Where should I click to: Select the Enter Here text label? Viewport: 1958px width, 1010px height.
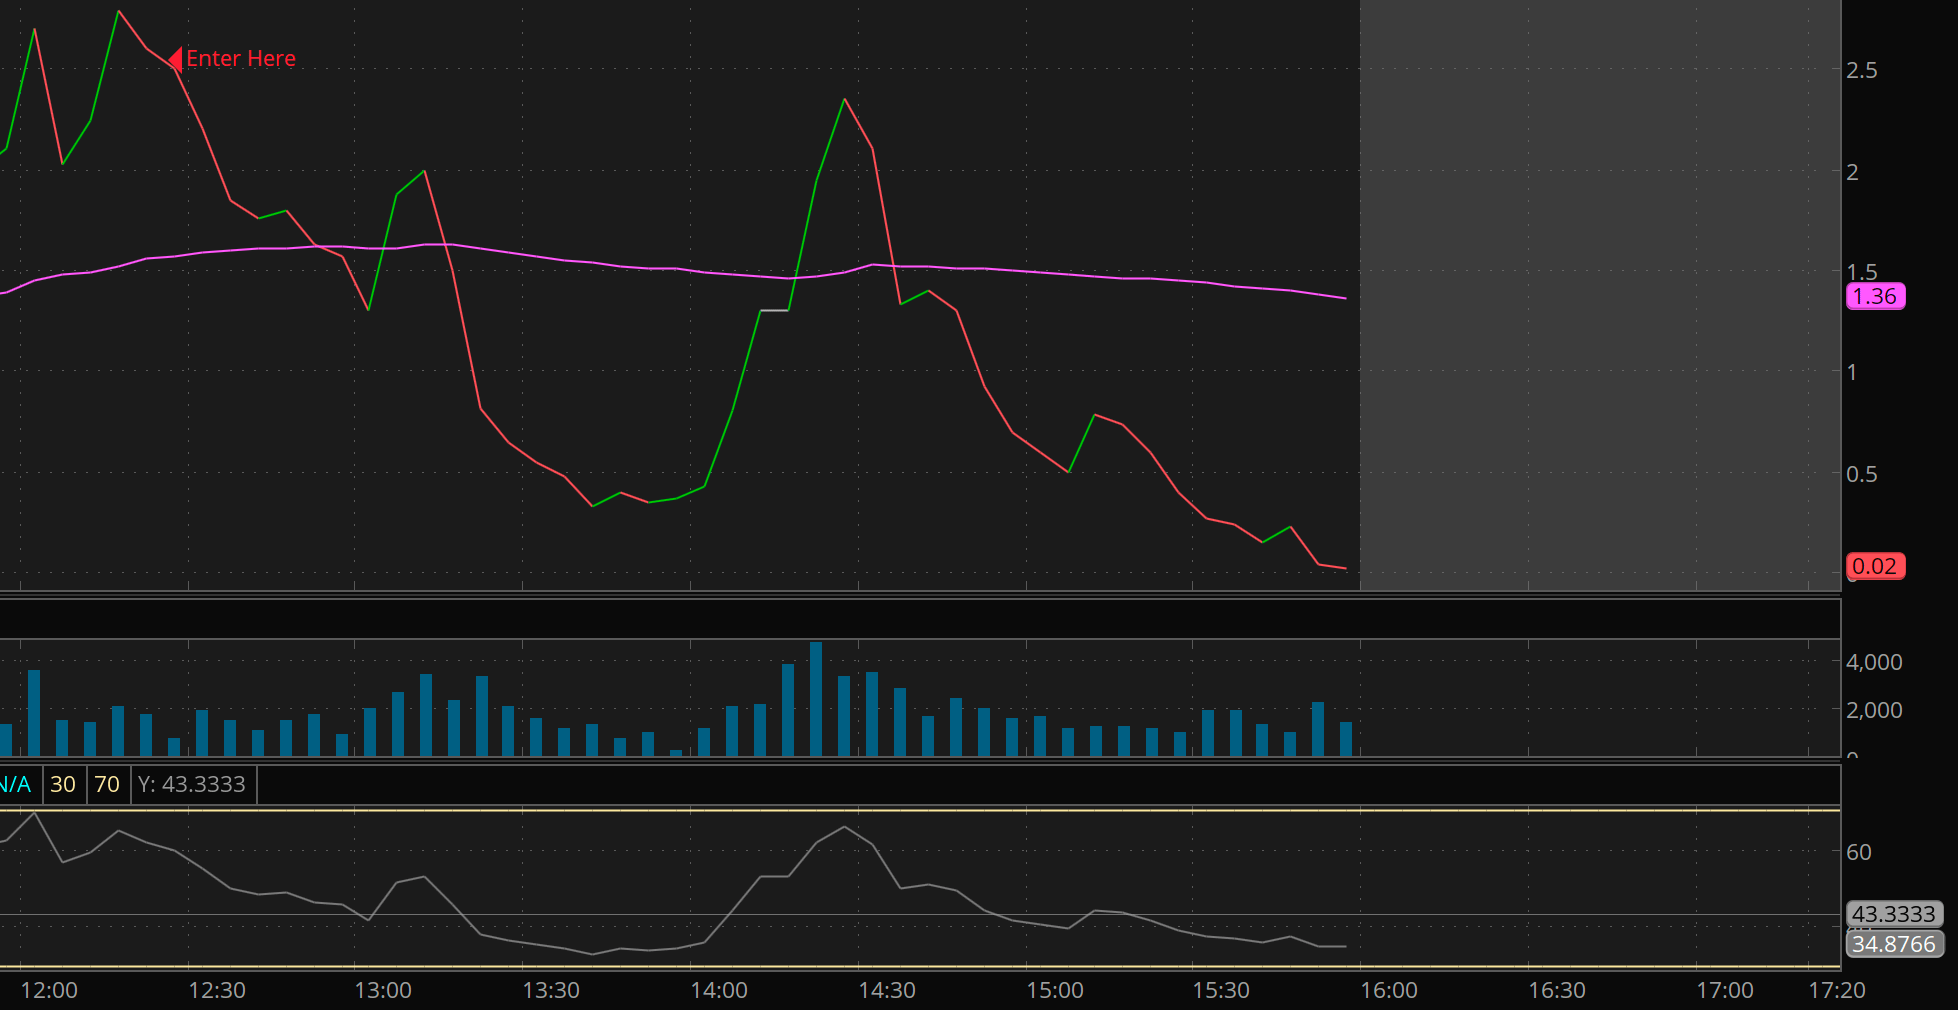click(x=241, y=59)
